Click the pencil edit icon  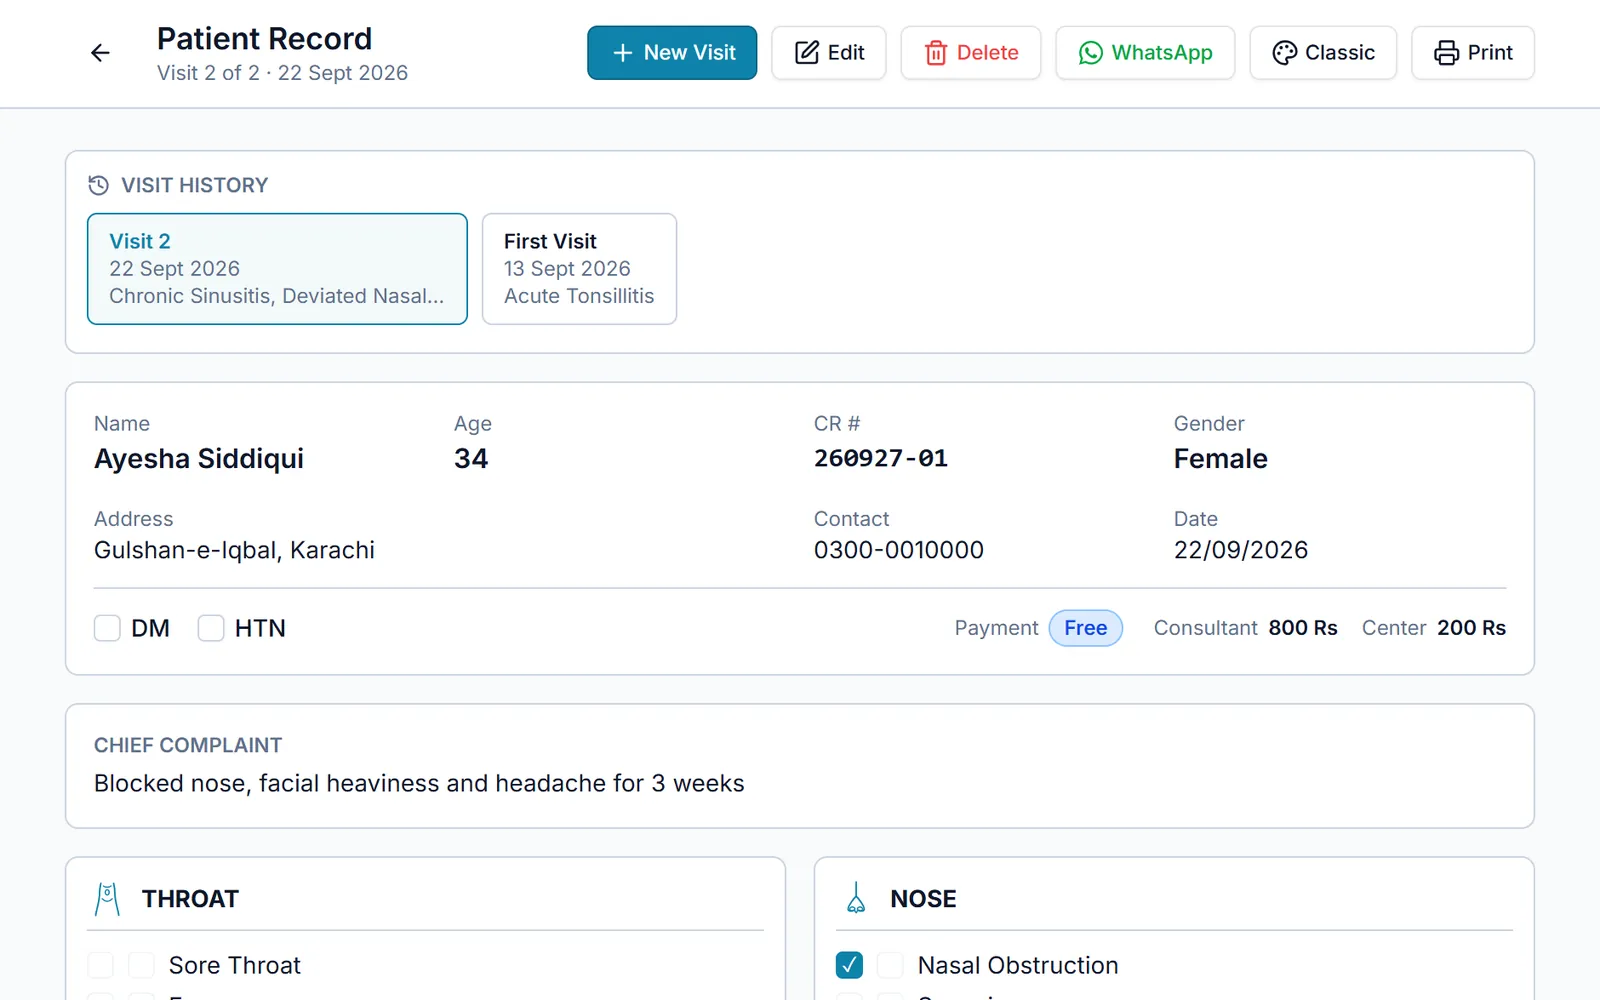[807, 53]
